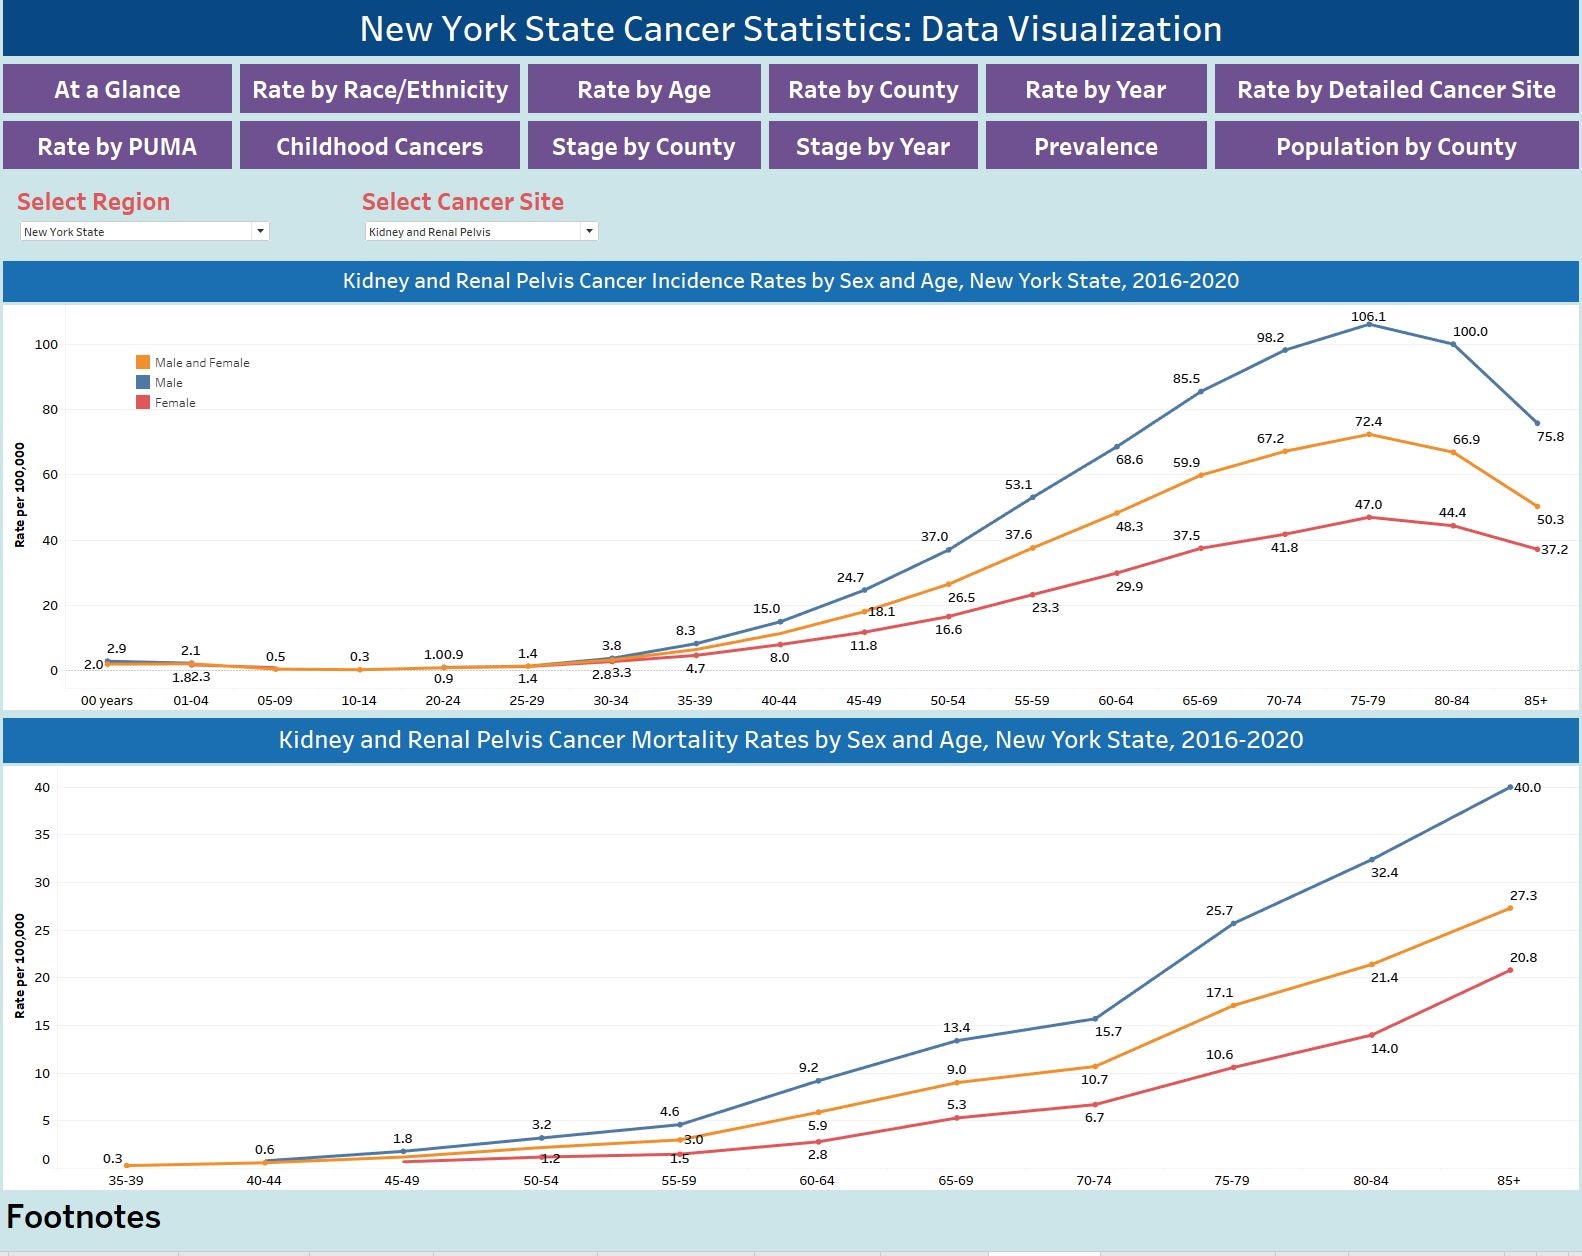Click the orange Male and Female legend swatch
The width and height of the screenshot is (1582, 1256).
coord(143,362)
